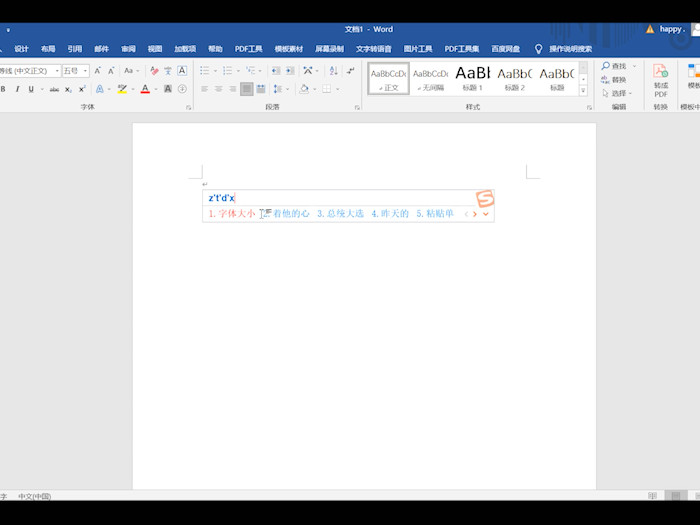Select 正文 style
Viewport: 700px width, 525px height.
(x=388, y=79)
